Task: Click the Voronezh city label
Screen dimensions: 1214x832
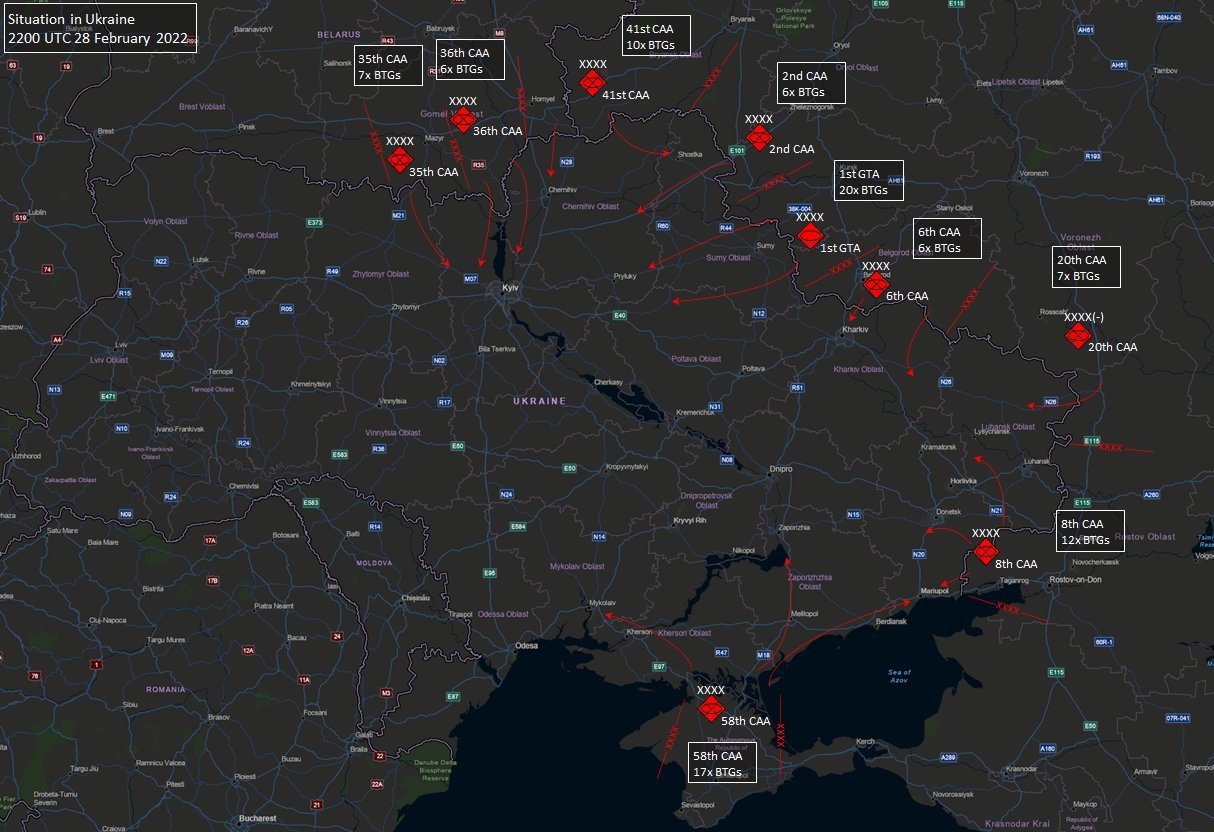Action: (1034, 172)
